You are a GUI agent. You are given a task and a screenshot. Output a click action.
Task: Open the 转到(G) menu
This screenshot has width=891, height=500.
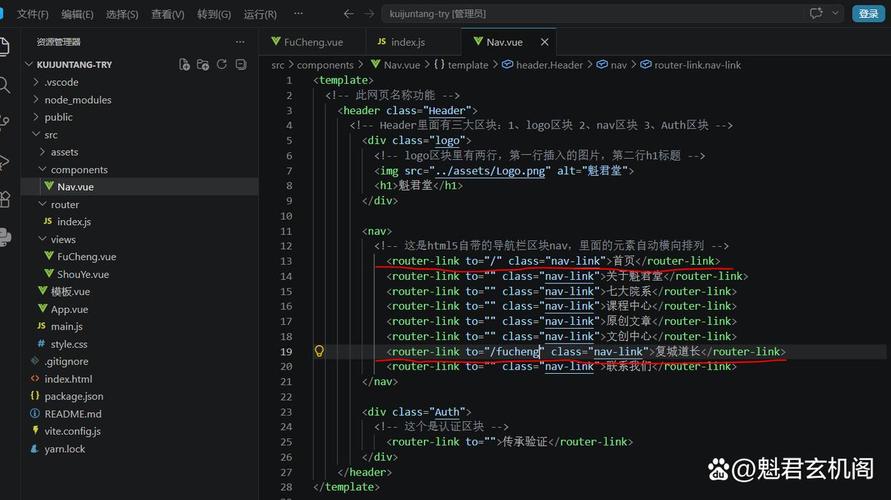[x=214, y=14]
